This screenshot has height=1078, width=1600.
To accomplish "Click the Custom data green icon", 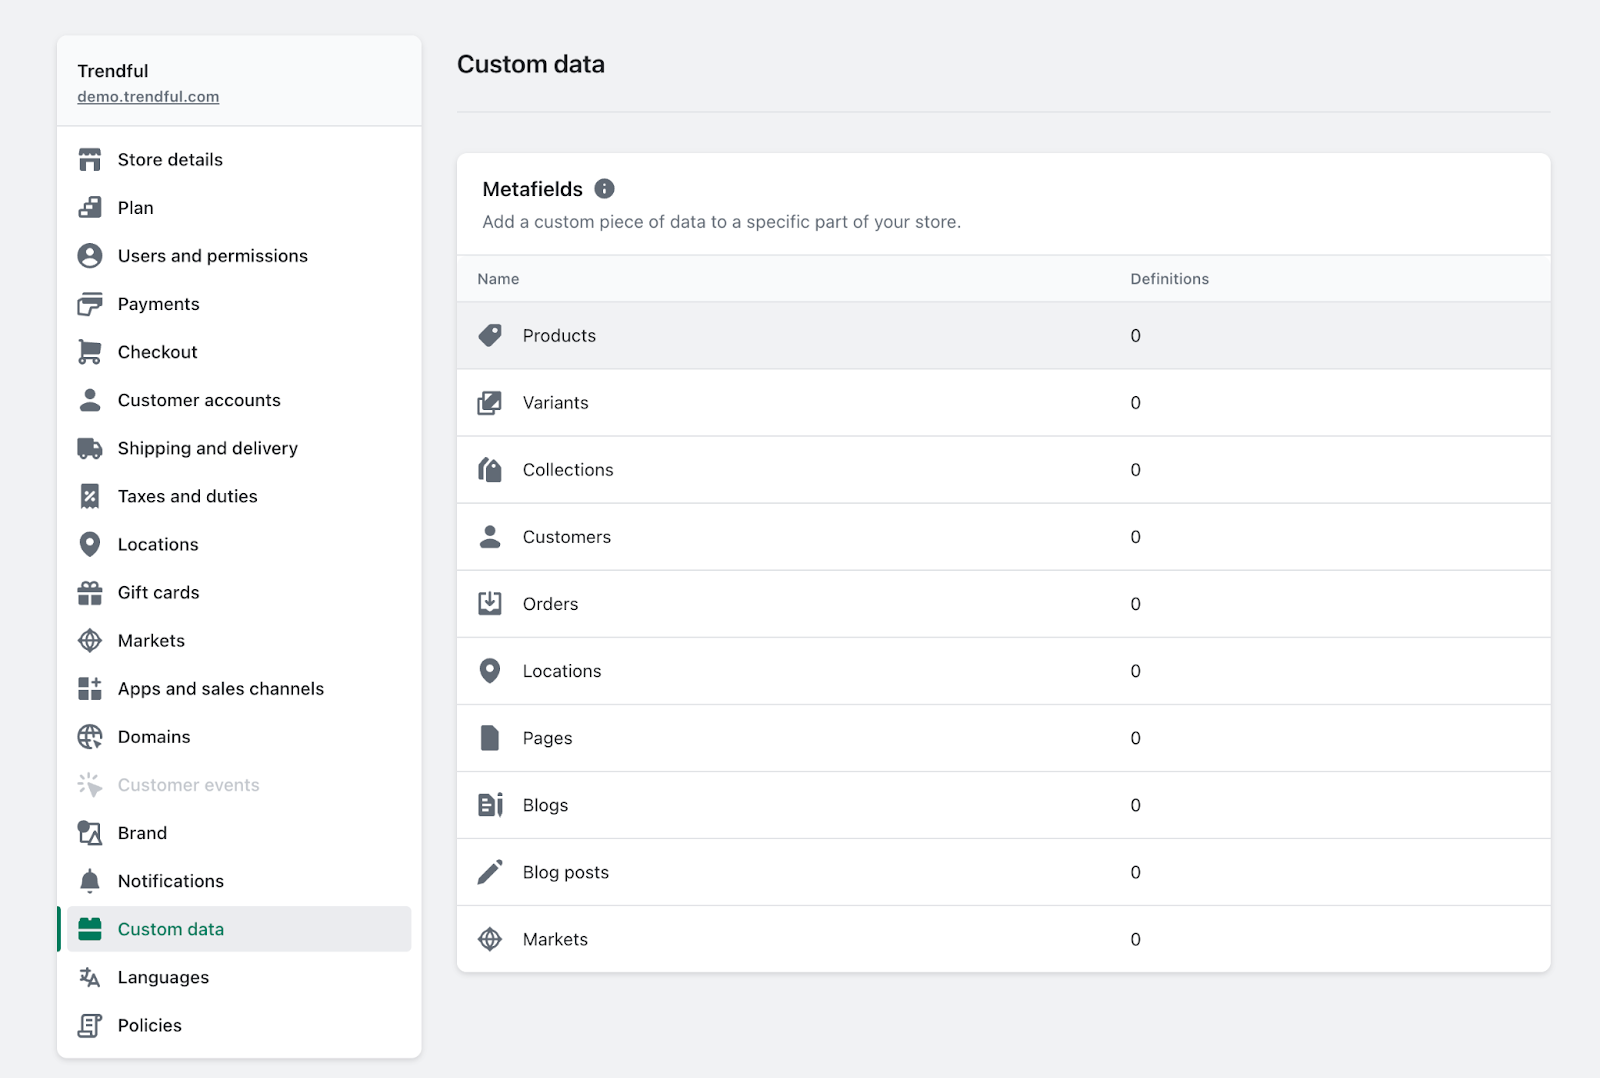I will (x=90, y=929).
